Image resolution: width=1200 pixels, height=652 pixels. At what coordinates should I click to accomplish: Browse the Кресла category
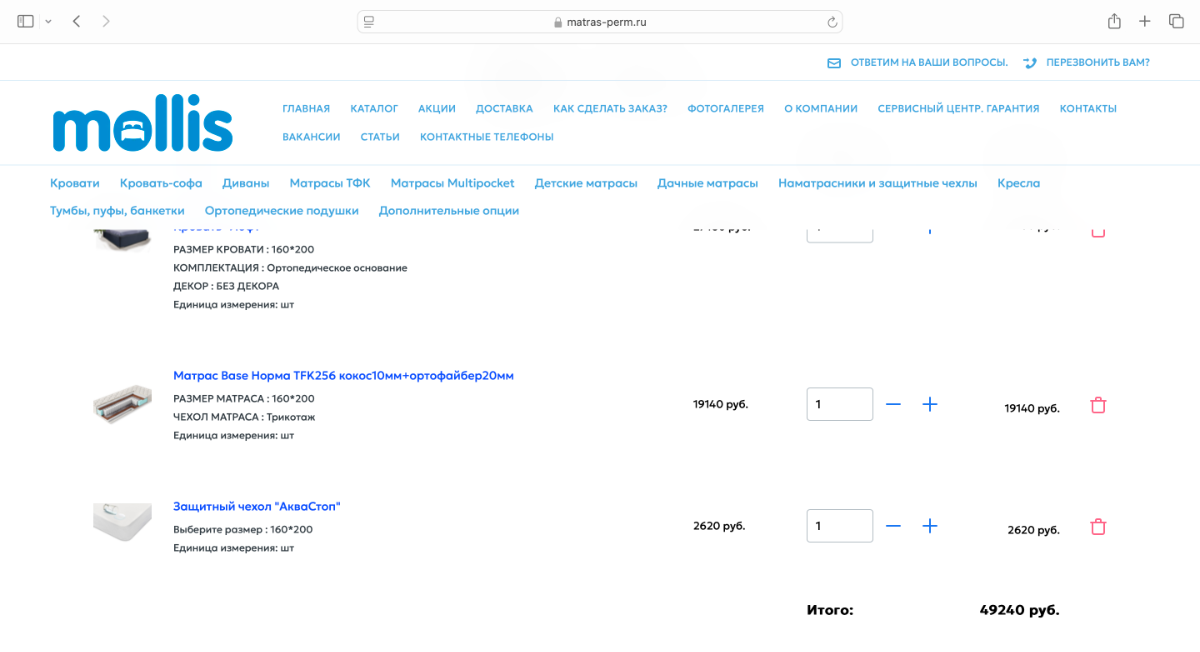(1019, 183)
